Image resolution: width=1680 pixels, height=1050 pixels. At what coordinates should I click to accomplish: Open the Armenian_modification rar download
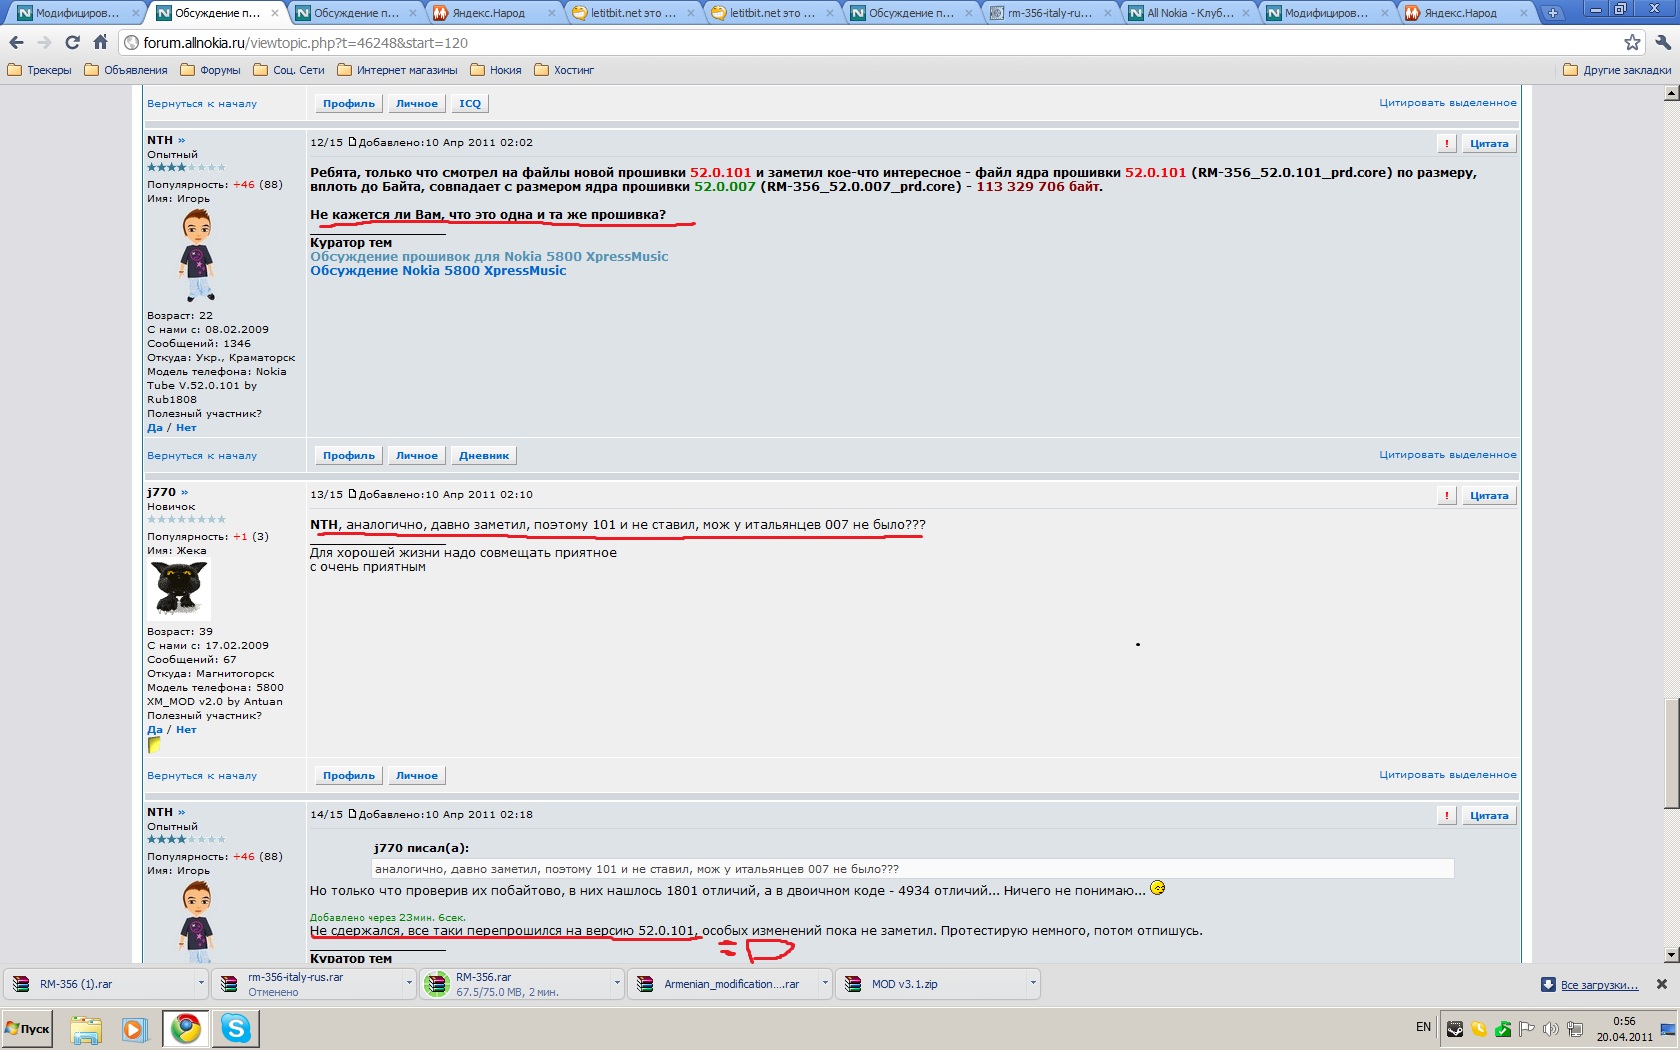tap(722, 984)
